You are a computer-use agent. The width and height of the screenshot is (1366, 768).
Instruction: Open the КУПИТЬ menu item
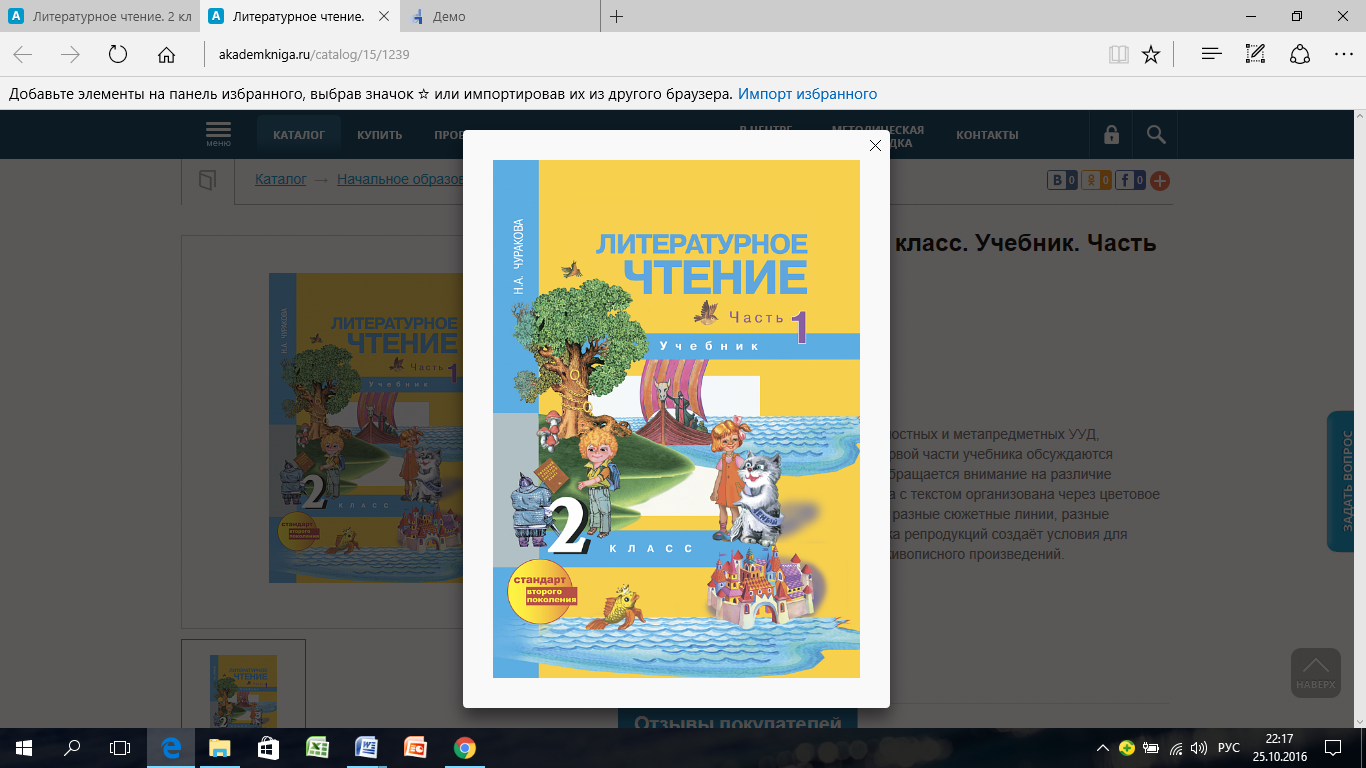[379, 135]
